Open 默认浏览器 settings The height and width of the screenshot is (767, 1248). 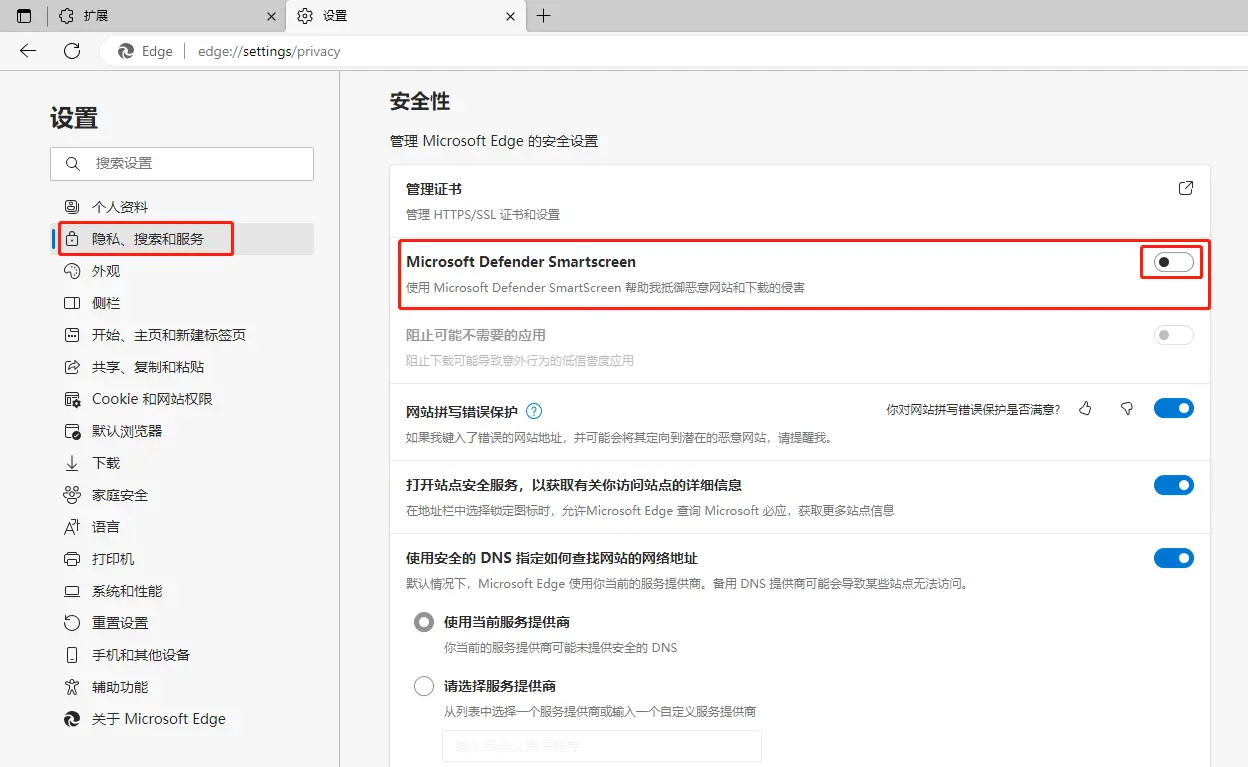pyautogui.click(x=182, y=431)
